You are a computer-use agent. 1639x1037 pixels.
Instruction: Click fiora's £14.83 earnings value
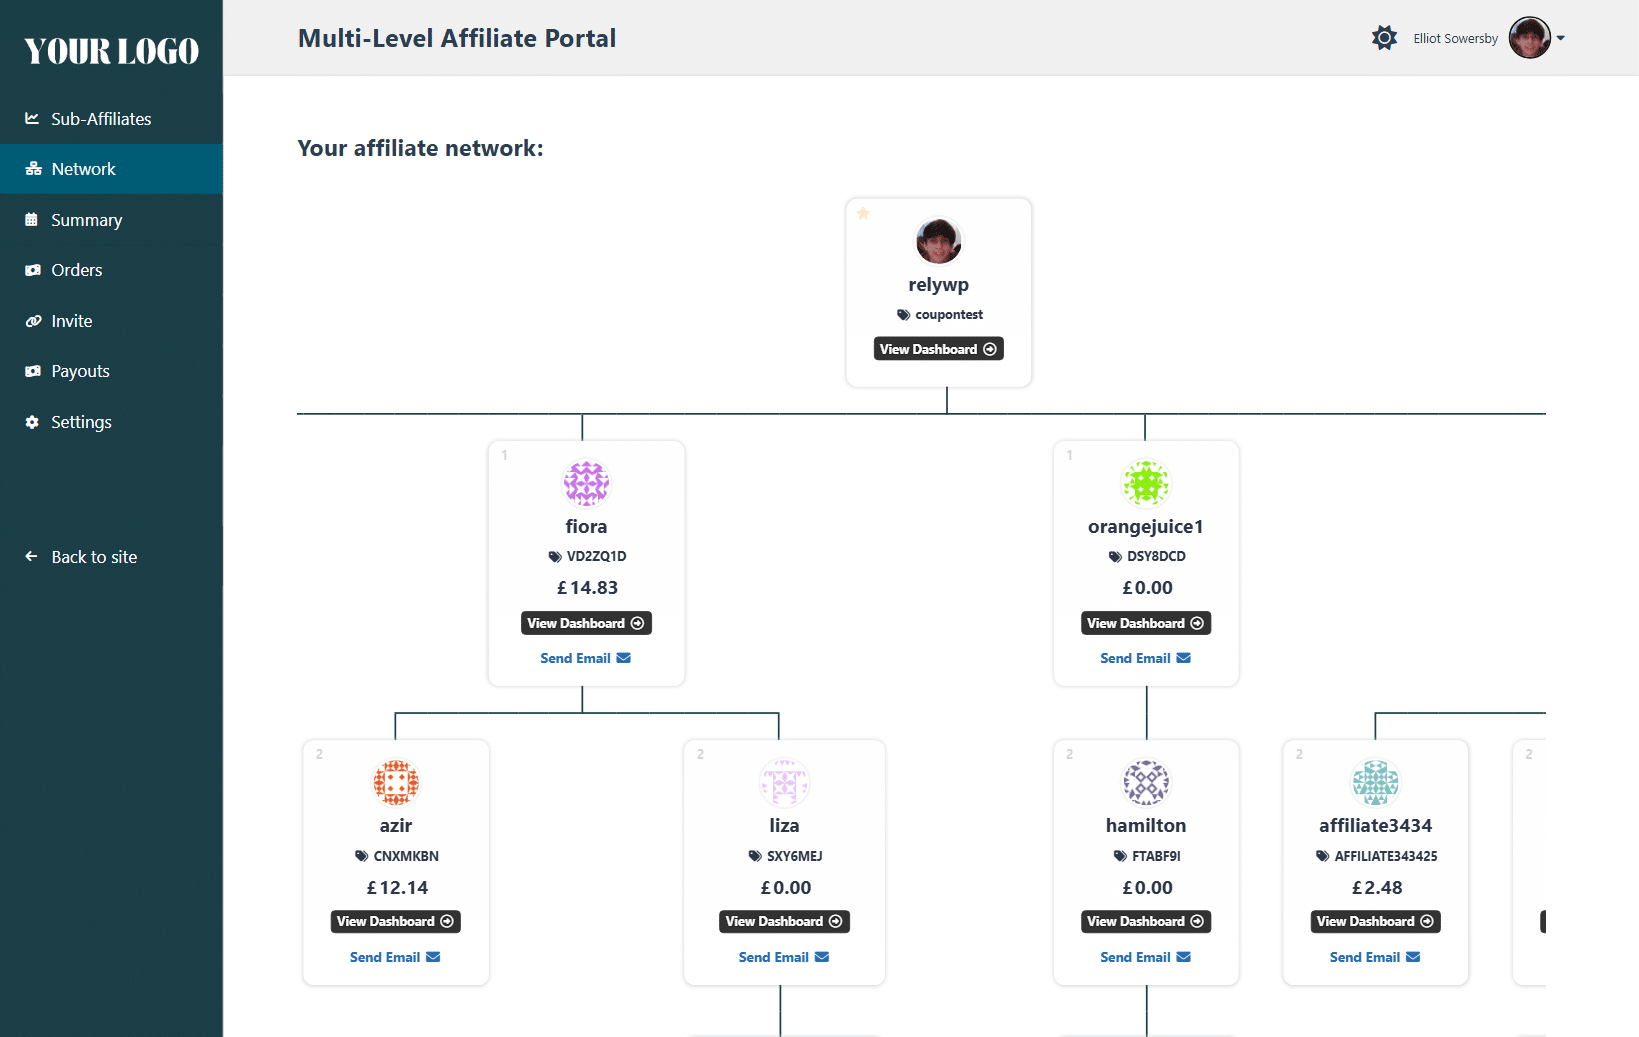coord(587,588)
